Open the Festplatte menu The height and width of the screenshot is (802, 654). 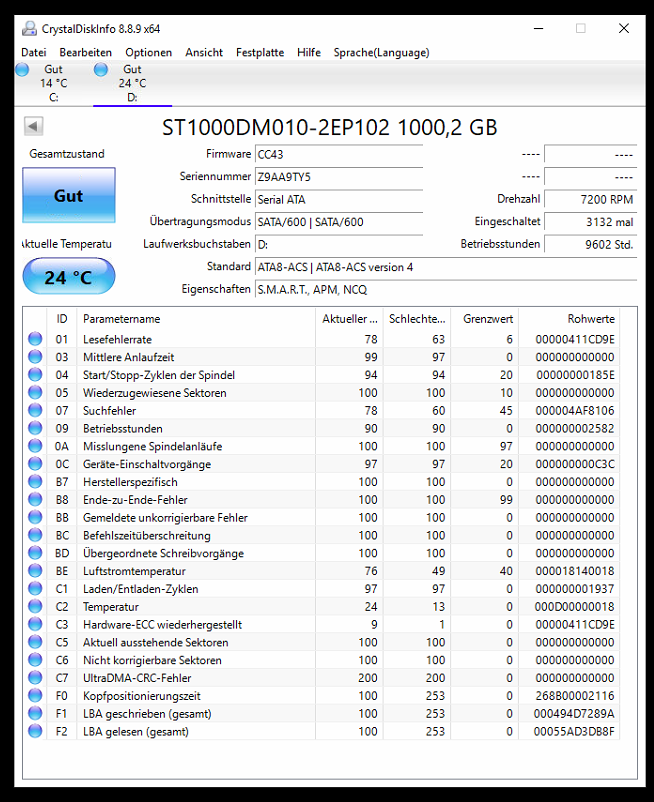pyautogui.click(x=260, y=52)
